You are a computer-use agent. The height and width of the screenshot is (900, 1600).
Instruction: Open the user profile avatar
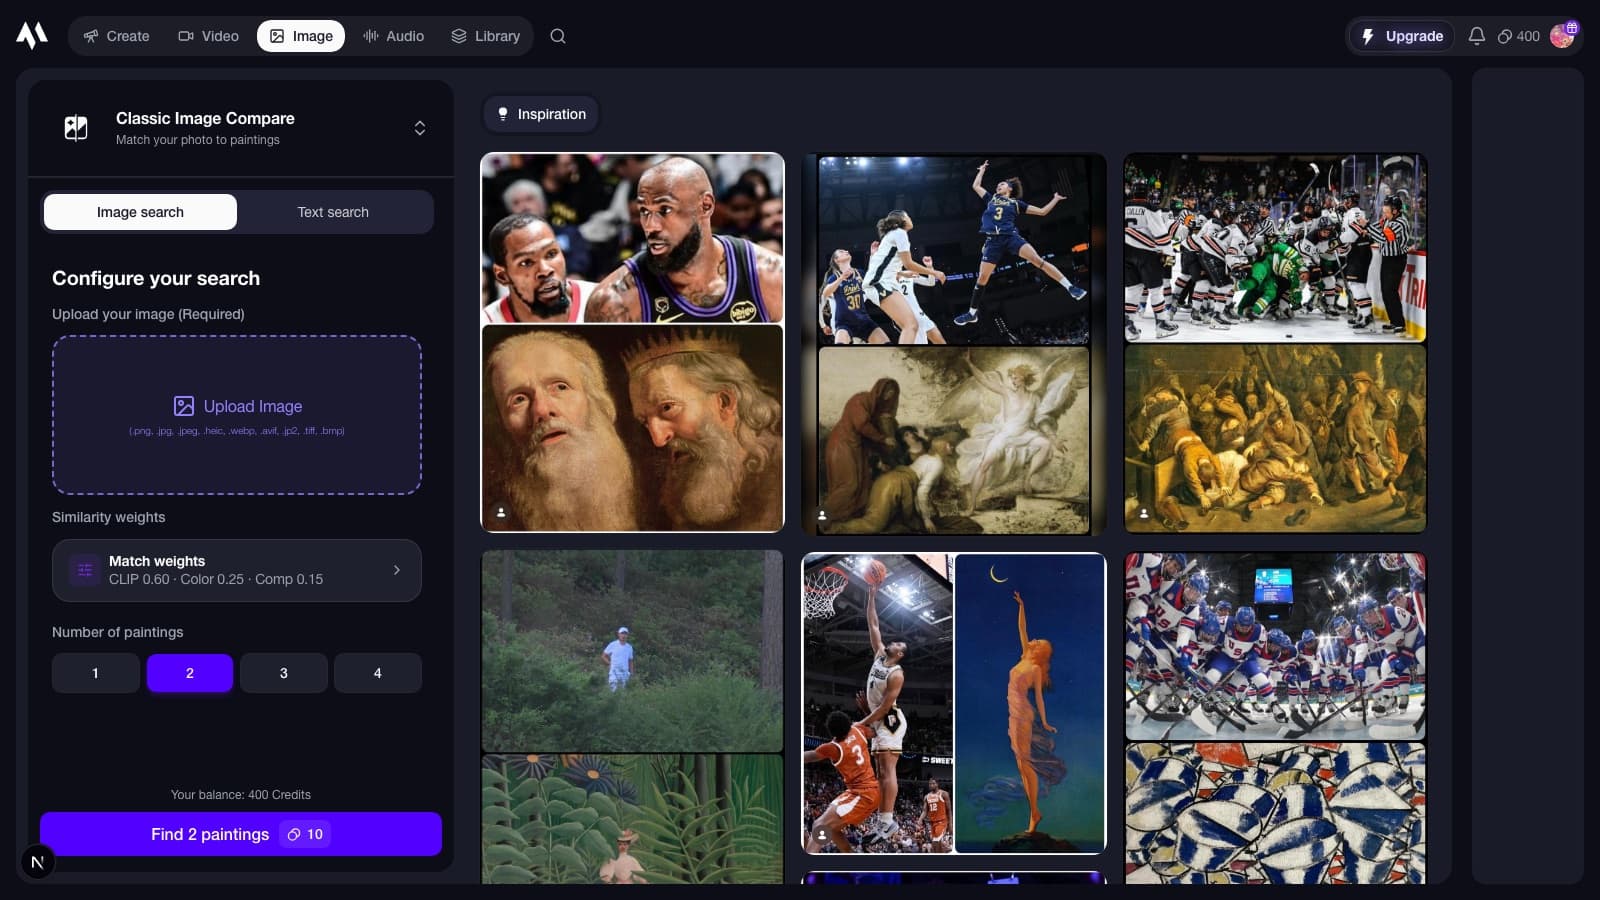click(1562, 36)
